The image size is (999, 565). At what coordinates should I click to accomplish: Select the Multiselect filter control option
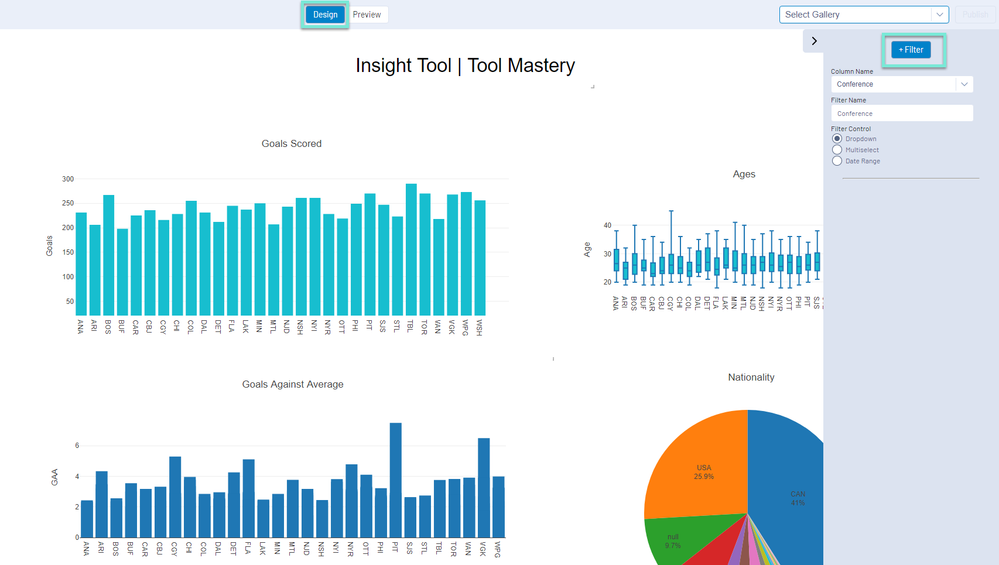click(837, 150)
